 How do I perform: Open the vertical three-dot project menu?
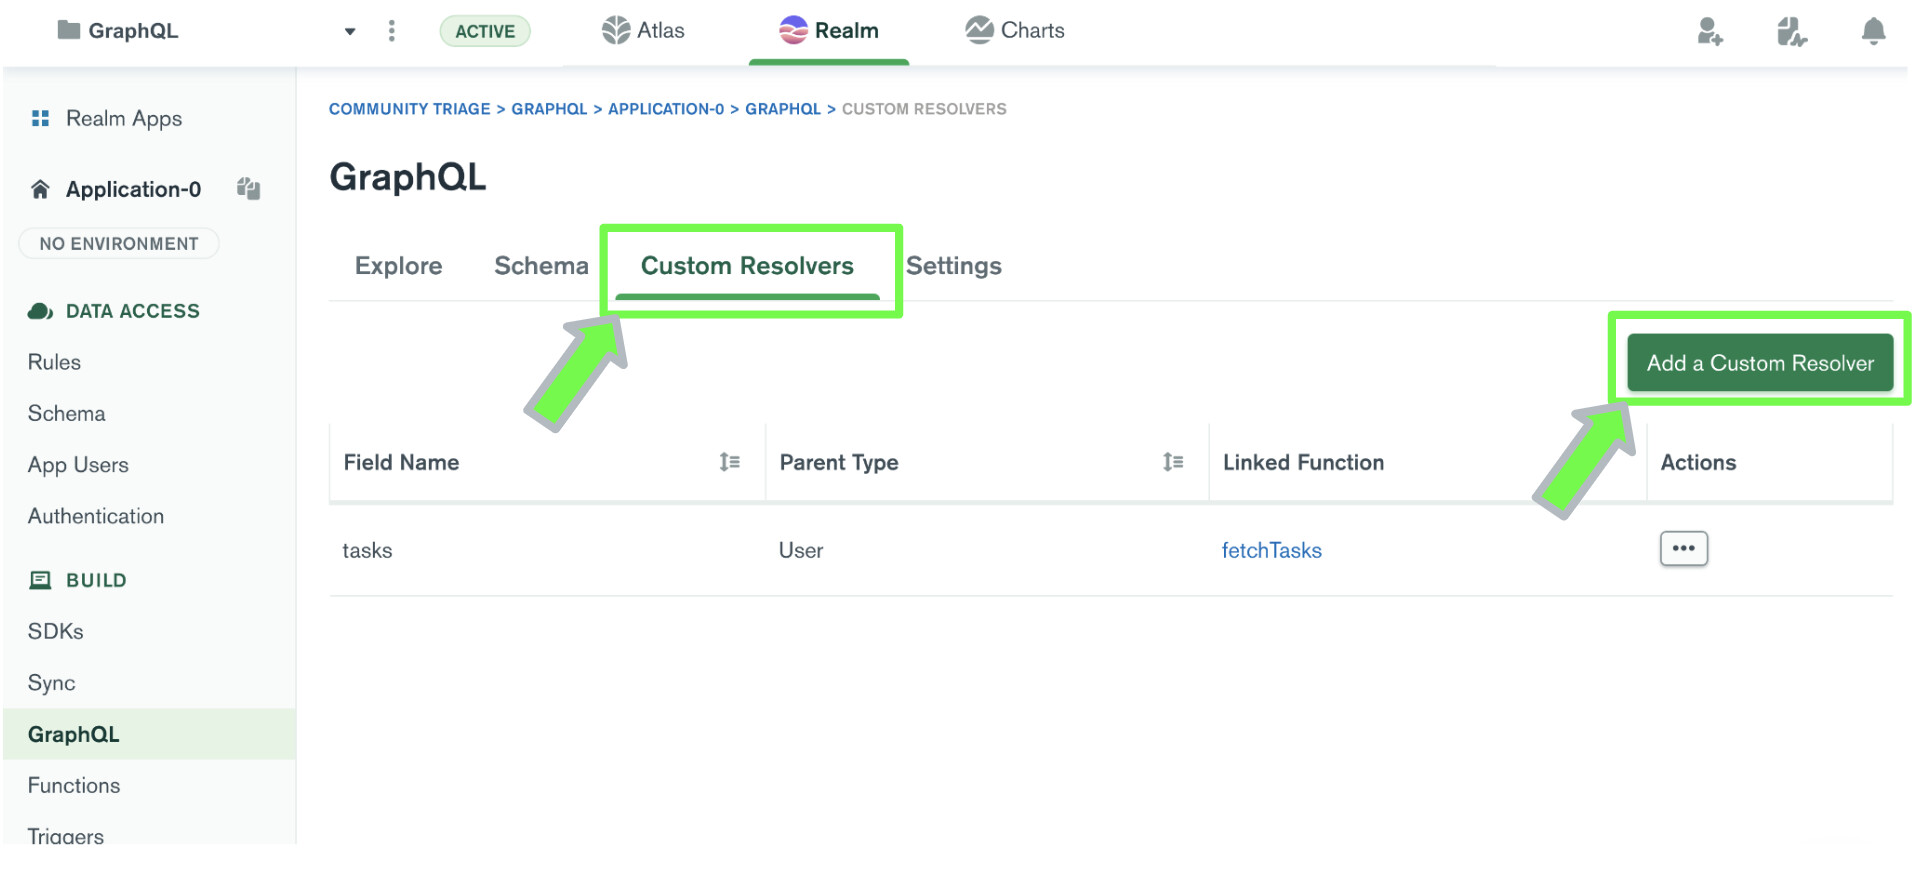(x=392, y=31)
